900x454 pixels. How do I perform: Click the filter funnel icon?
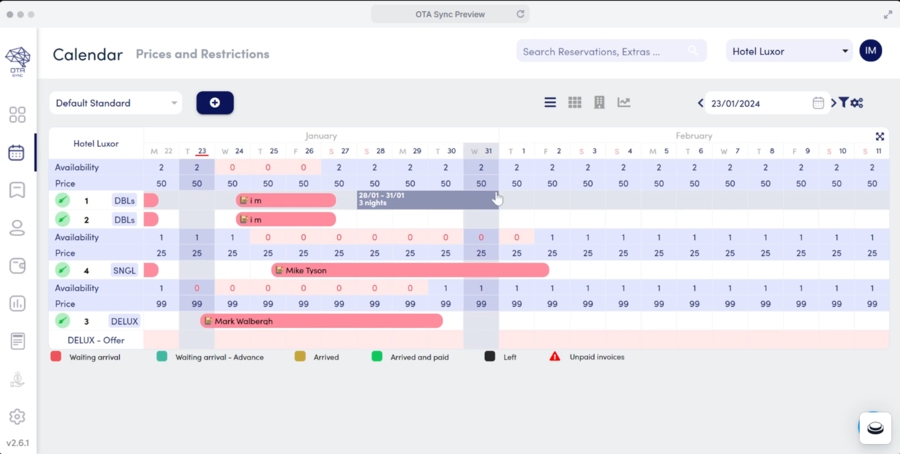tap(844, 102)
